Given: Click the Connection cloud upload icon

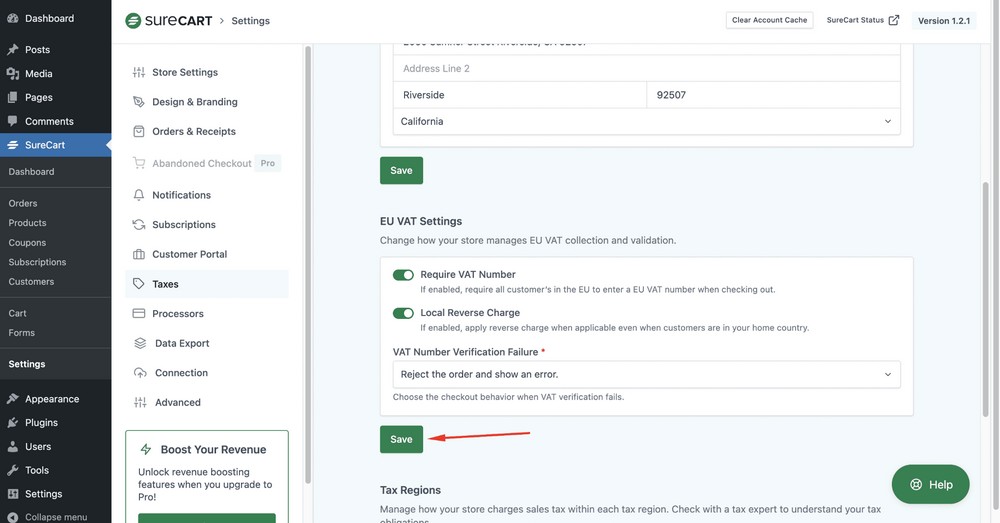Looking at the screenshot, I should [139, 373].
